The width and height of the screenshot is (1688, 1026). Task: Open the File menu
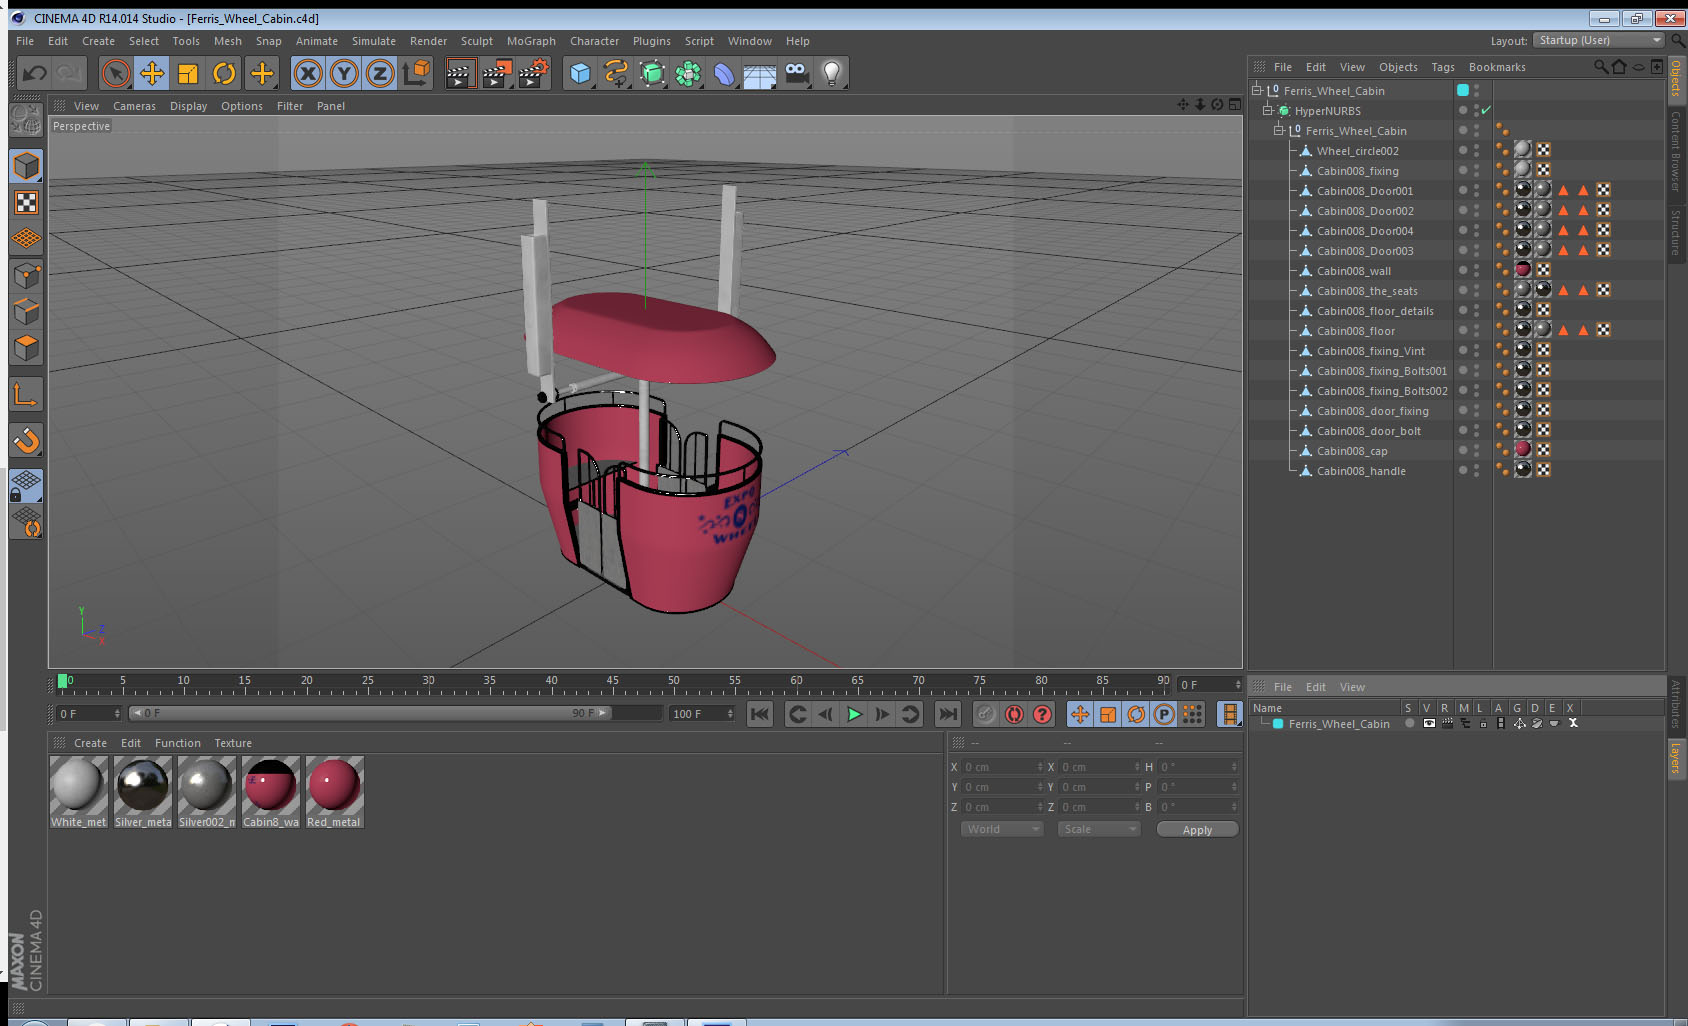click(25, 41)
